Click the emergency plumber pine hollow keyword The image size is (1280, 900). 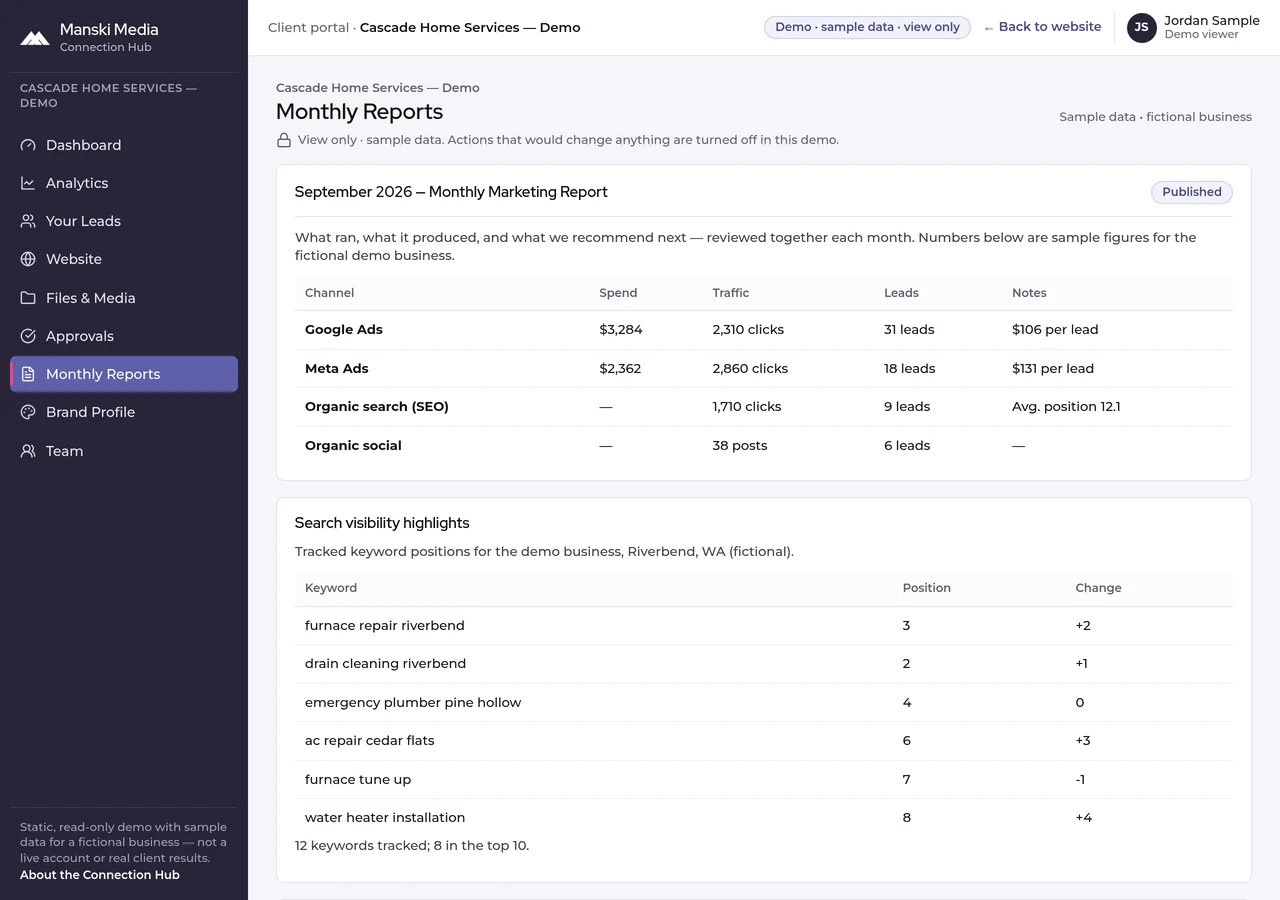point(413,702)
